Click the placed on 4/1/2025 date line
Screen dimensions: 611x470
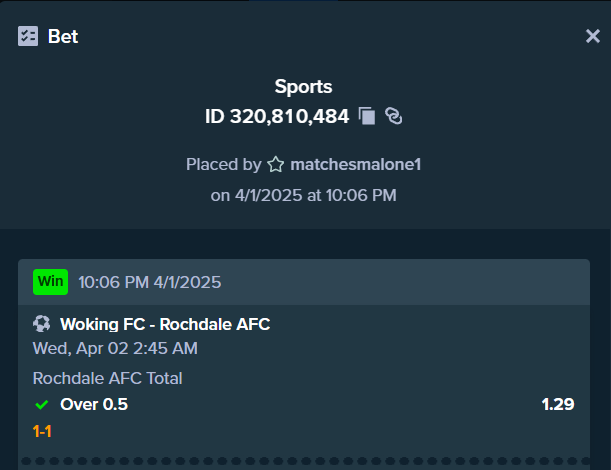[304, 195]
